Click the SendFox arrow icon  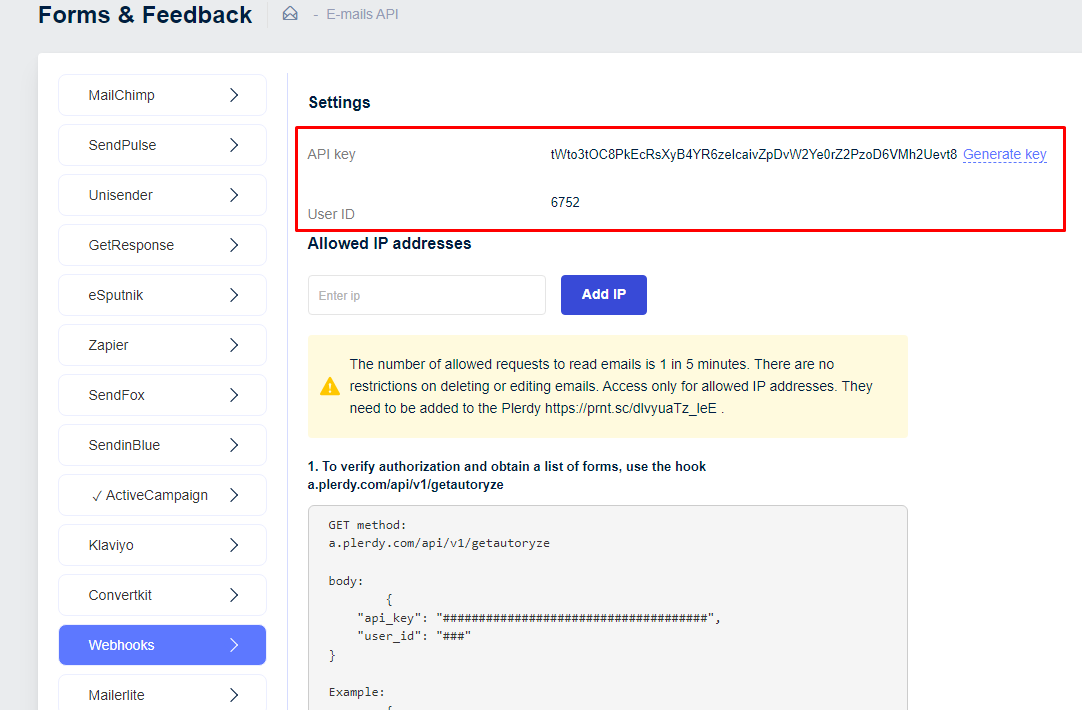234,395
